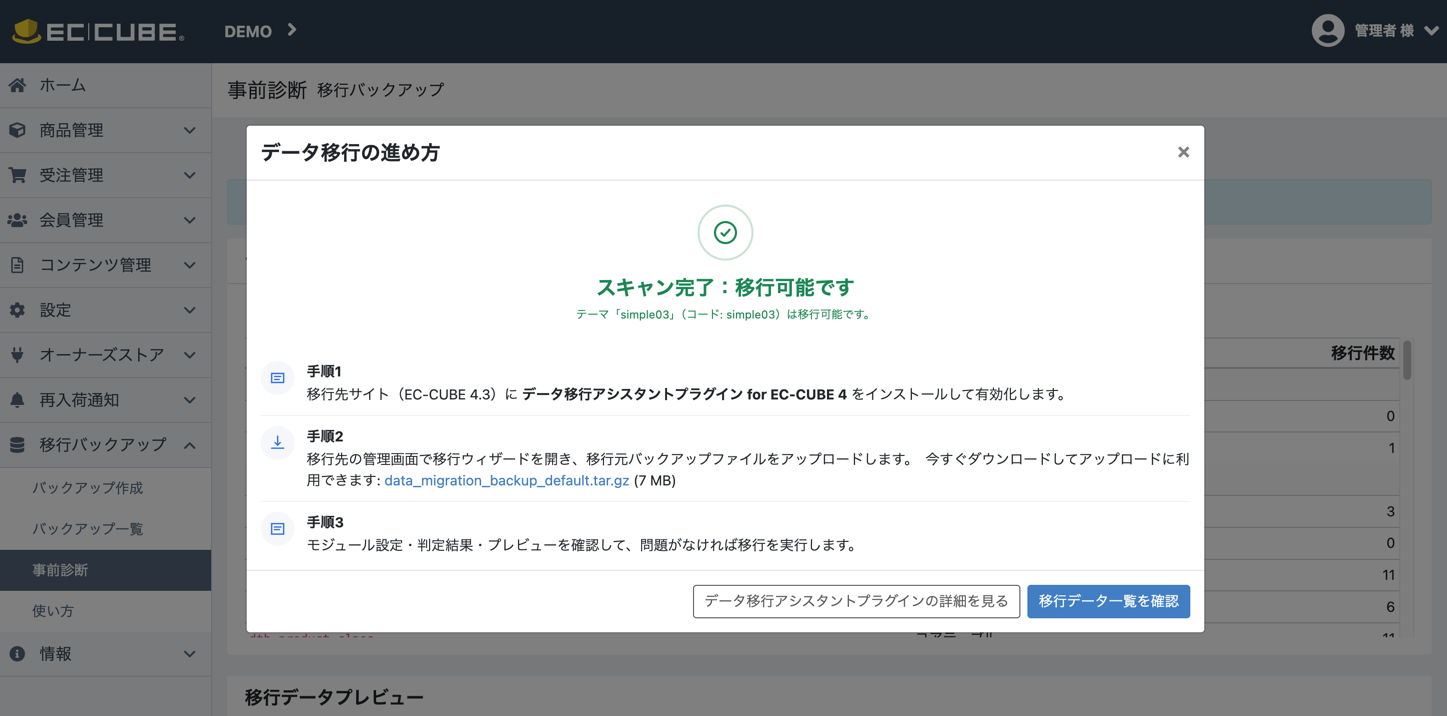1447x716 pixels.
Task: Select 事前診断 in sidebar
Action: 105,570
